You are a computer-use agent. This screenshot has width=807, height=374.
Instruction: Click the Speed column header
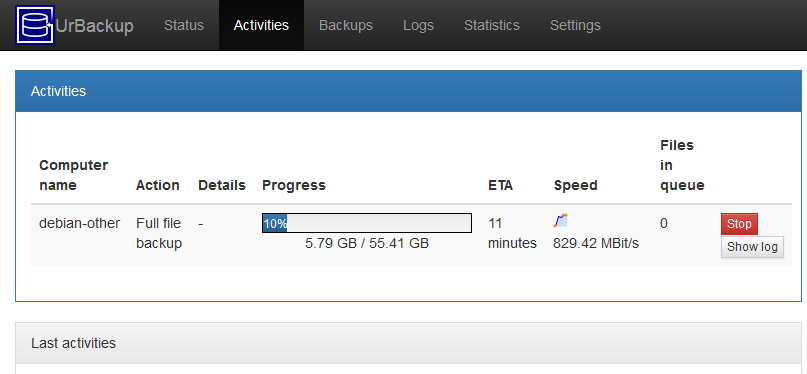click(575, 185)
